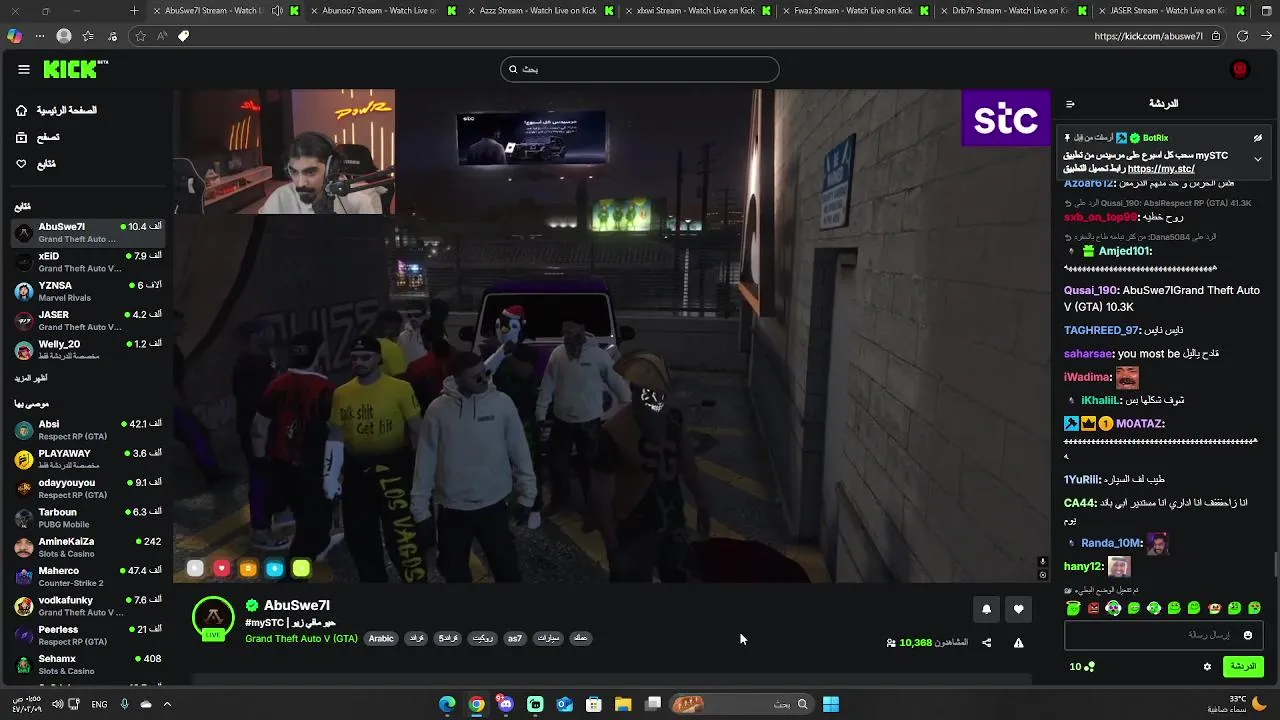Click the red stream overlay icon
Viewport: 1280px width, 720px height.
pyautogui.click(x=222, y=568)
